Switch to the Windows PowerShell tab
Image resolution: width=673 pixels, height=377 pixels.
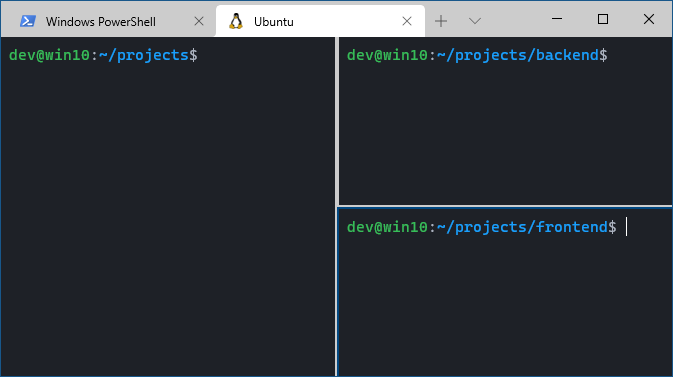click(108, 21)
